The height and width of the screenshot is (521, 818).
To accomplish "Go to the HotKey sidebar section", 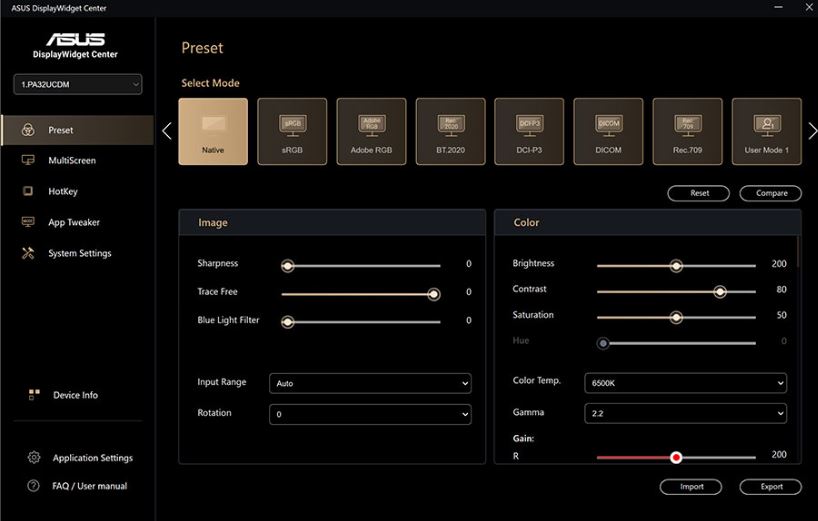I will click(62, 192).
